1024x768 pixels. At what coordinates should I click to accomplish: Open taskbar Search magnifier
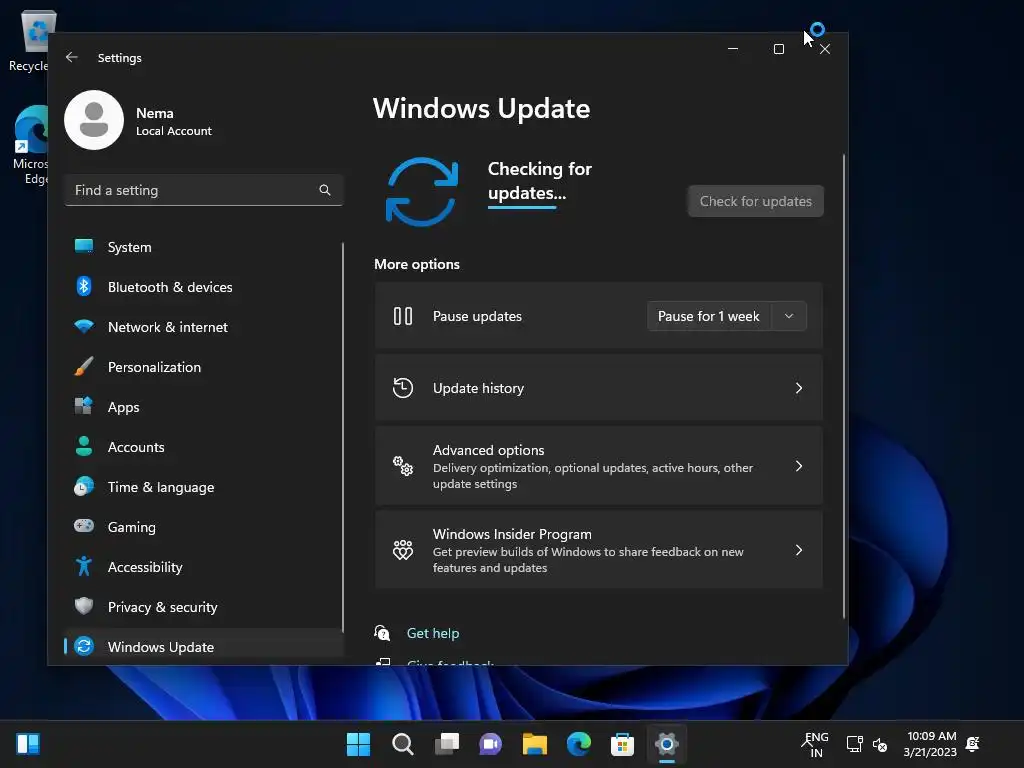[x=402, y=744]
